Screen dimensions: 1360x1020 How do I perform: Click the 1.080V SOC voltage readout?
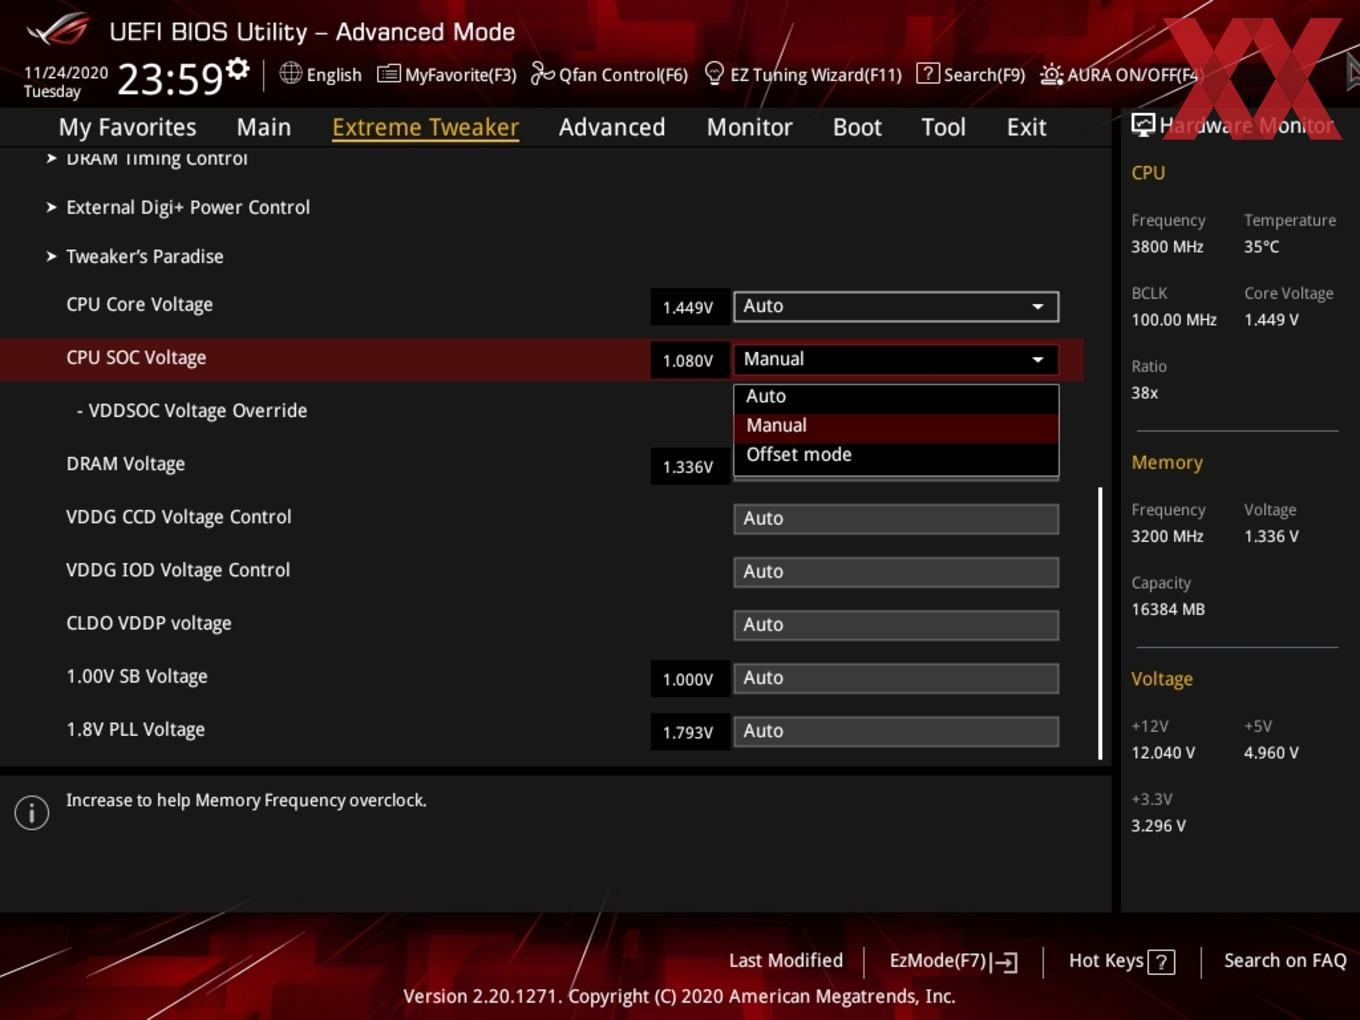coord(688,360)
